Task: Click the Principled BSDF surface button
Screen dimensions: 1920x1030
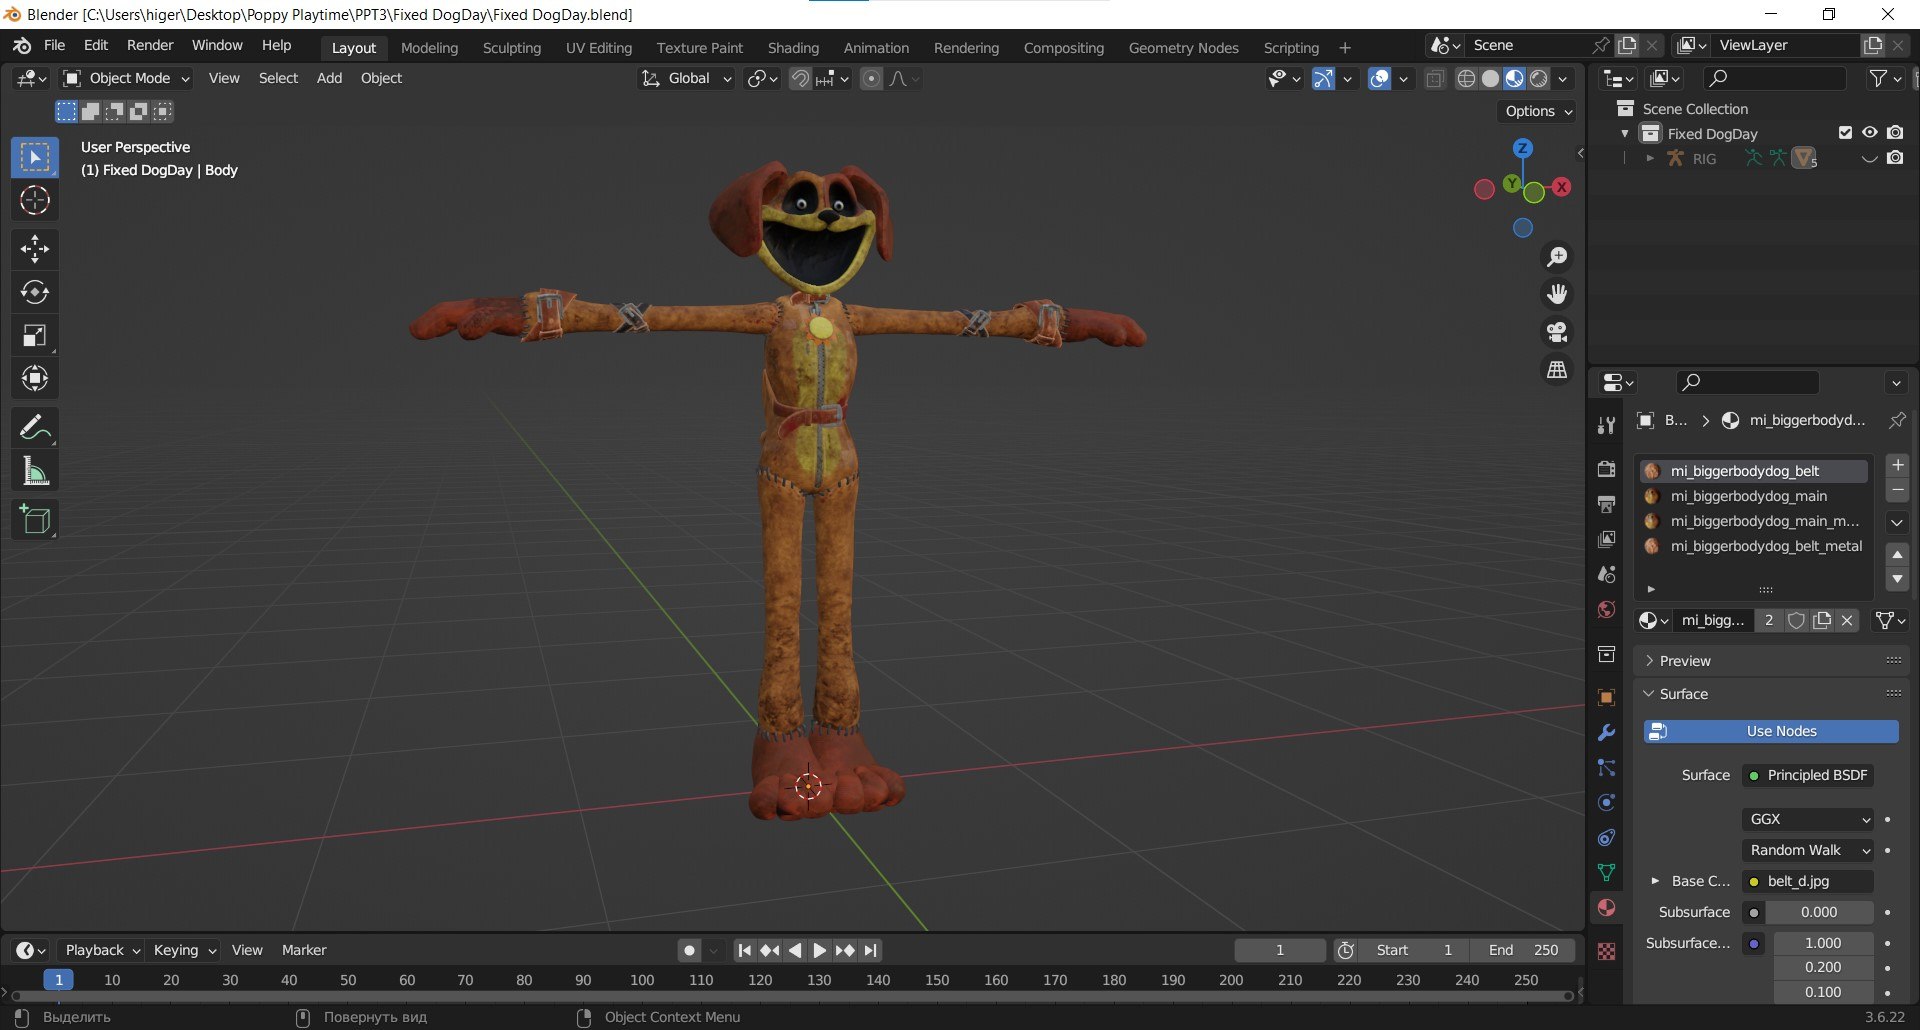Action: tap(1808, 775)
